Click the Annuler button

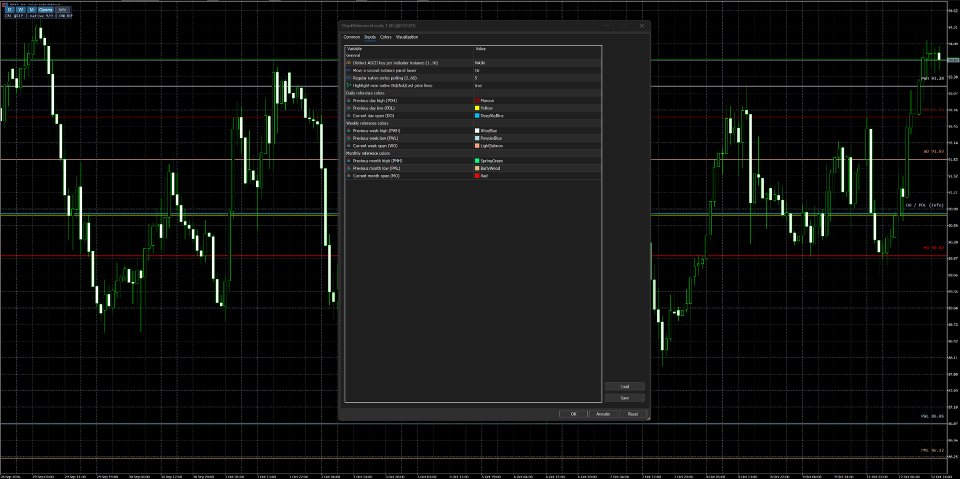click(603, 414)
